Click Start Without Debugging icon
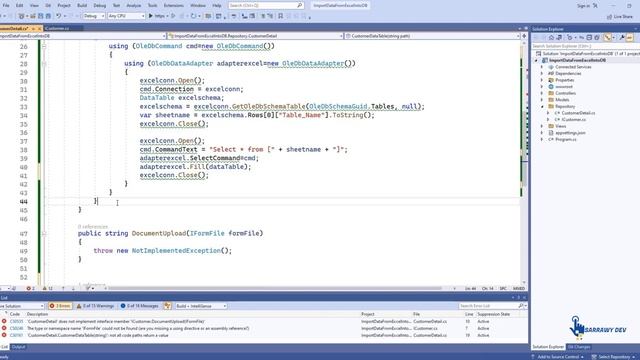This screenshot has width=640, height=360. pyautogui.click(x=173, y=16)
